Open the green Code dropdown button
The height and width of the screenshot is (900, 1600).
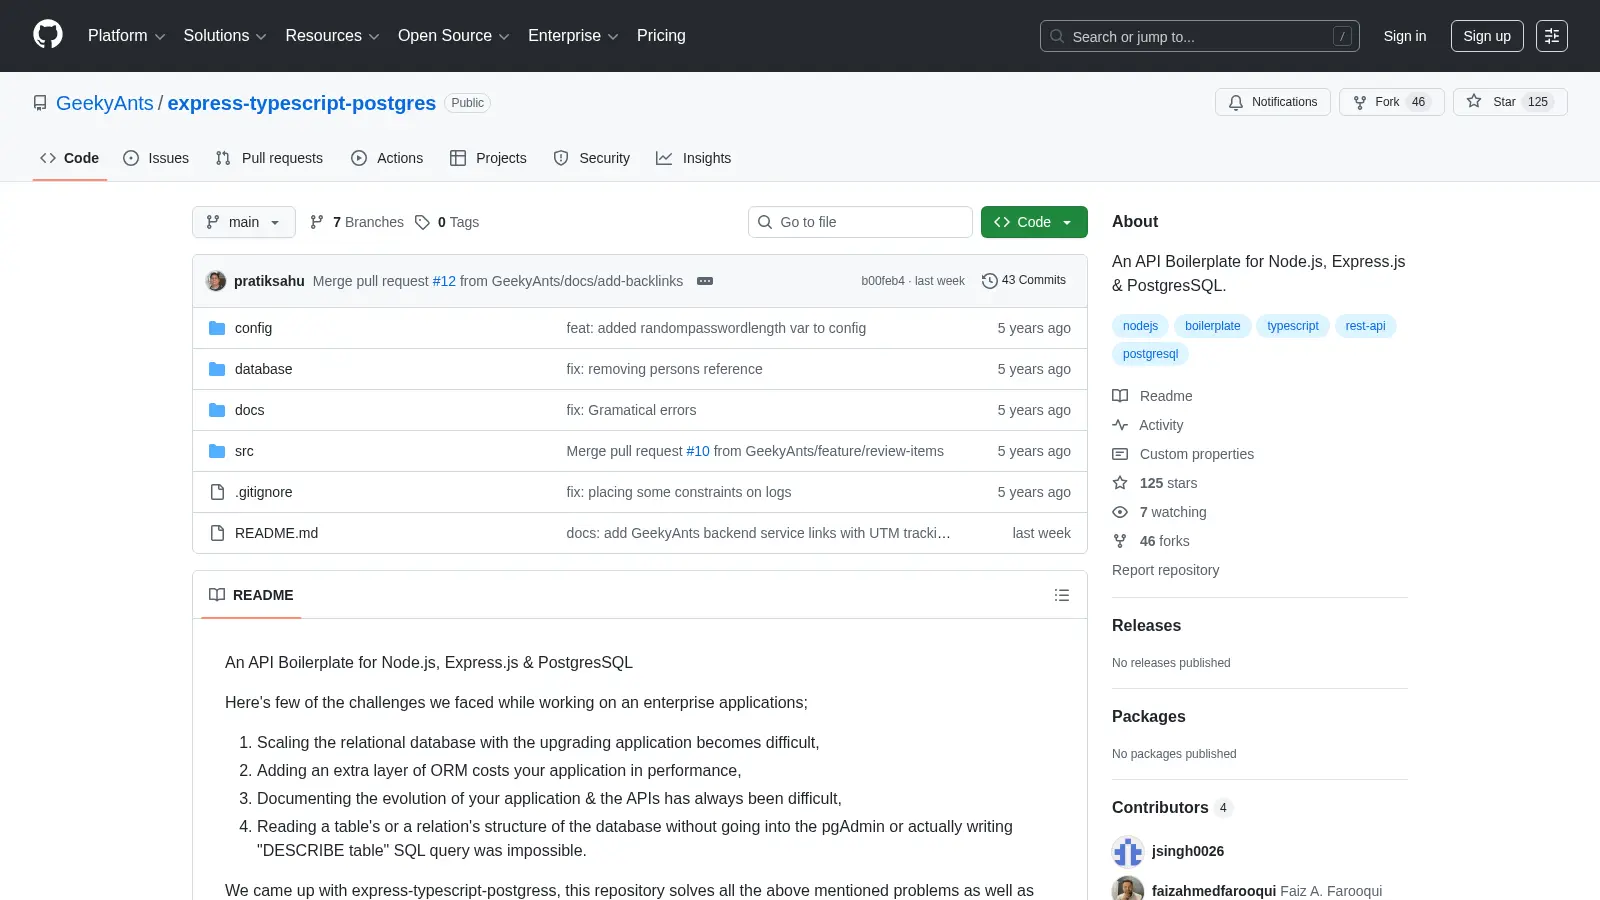1034,222
